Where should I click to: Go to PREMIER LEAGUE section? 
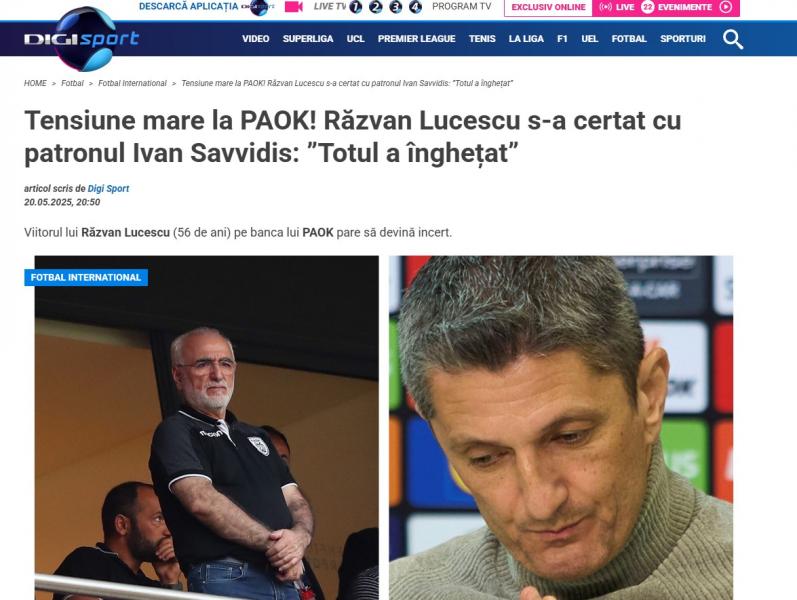tap(417, 39)
